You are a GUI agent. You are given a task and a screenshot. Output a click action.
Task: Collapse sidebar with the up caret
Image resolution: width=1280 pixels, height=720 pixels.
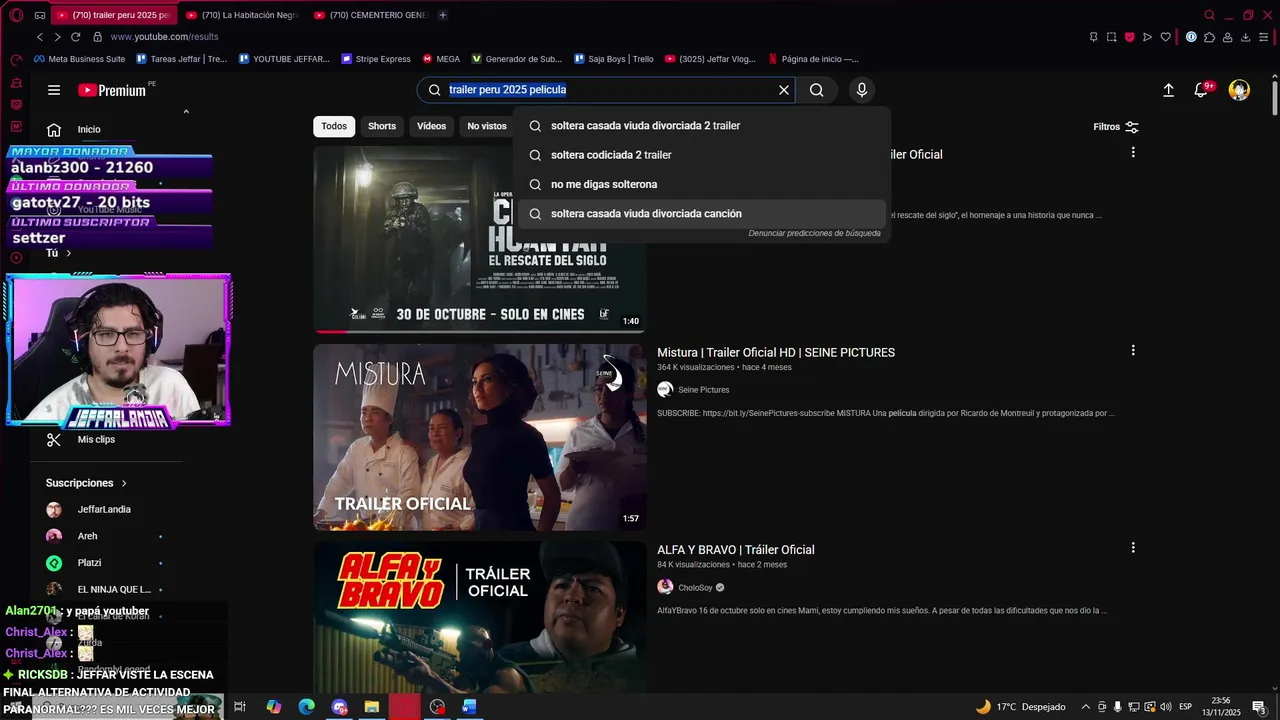pos(186,112)
